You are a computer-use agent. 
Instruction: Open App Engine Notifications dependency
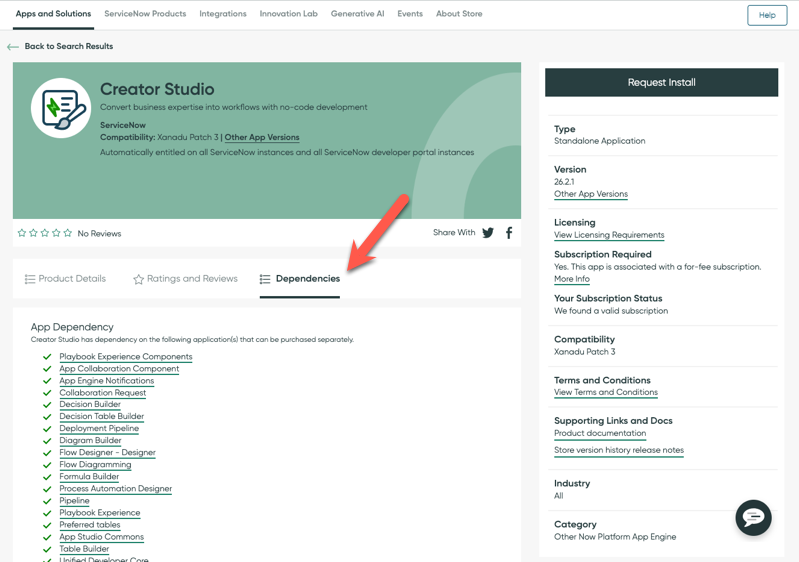tap(106, 381)
